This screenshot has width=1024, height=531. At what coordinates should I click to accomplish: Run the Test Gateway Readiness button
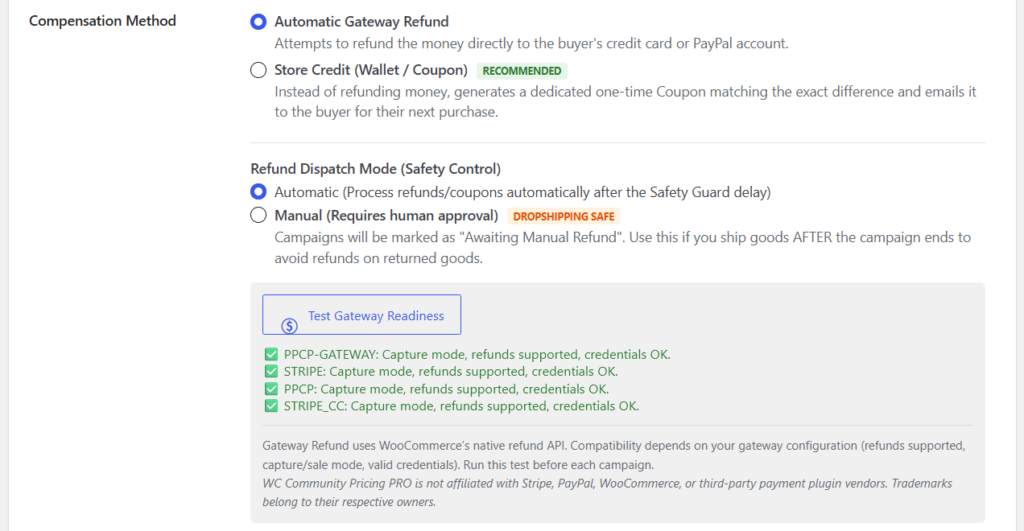pos(362,315)
